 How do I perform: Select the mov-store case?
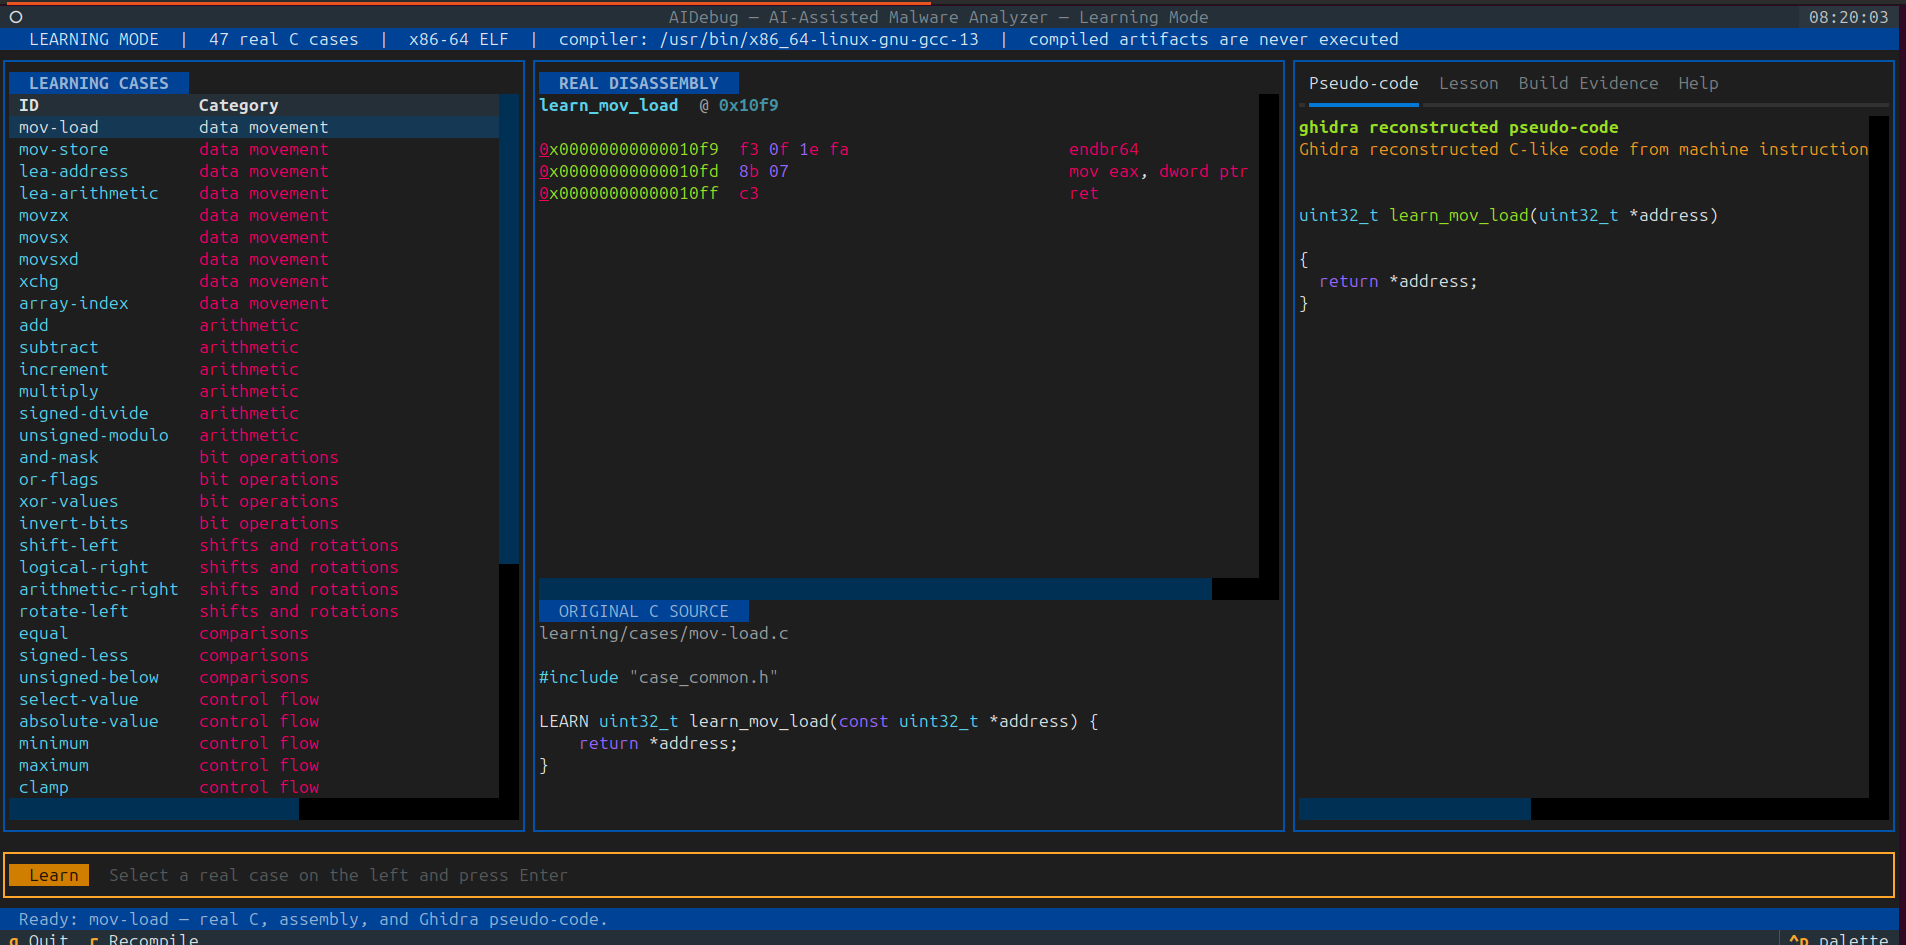(254, 149)
